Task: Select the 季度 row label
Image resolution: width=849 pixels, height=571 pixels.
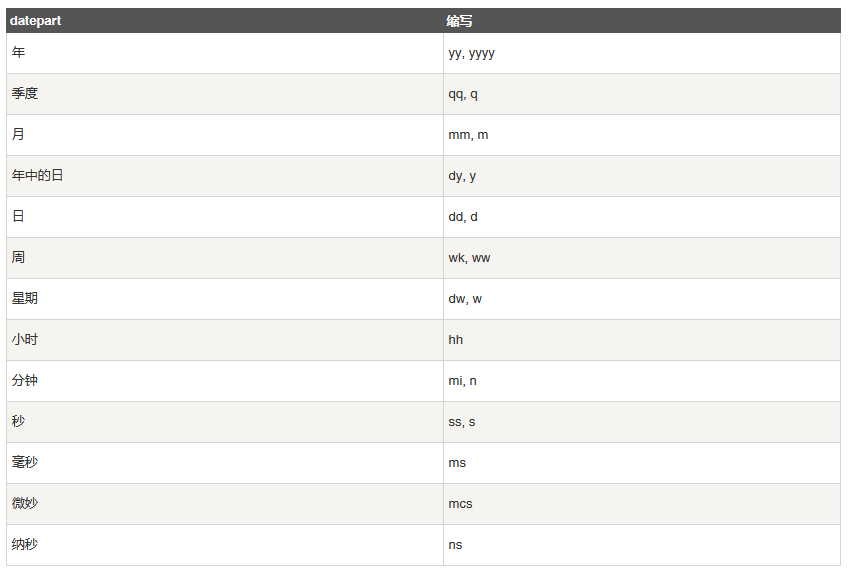Action: pos(25,94)
